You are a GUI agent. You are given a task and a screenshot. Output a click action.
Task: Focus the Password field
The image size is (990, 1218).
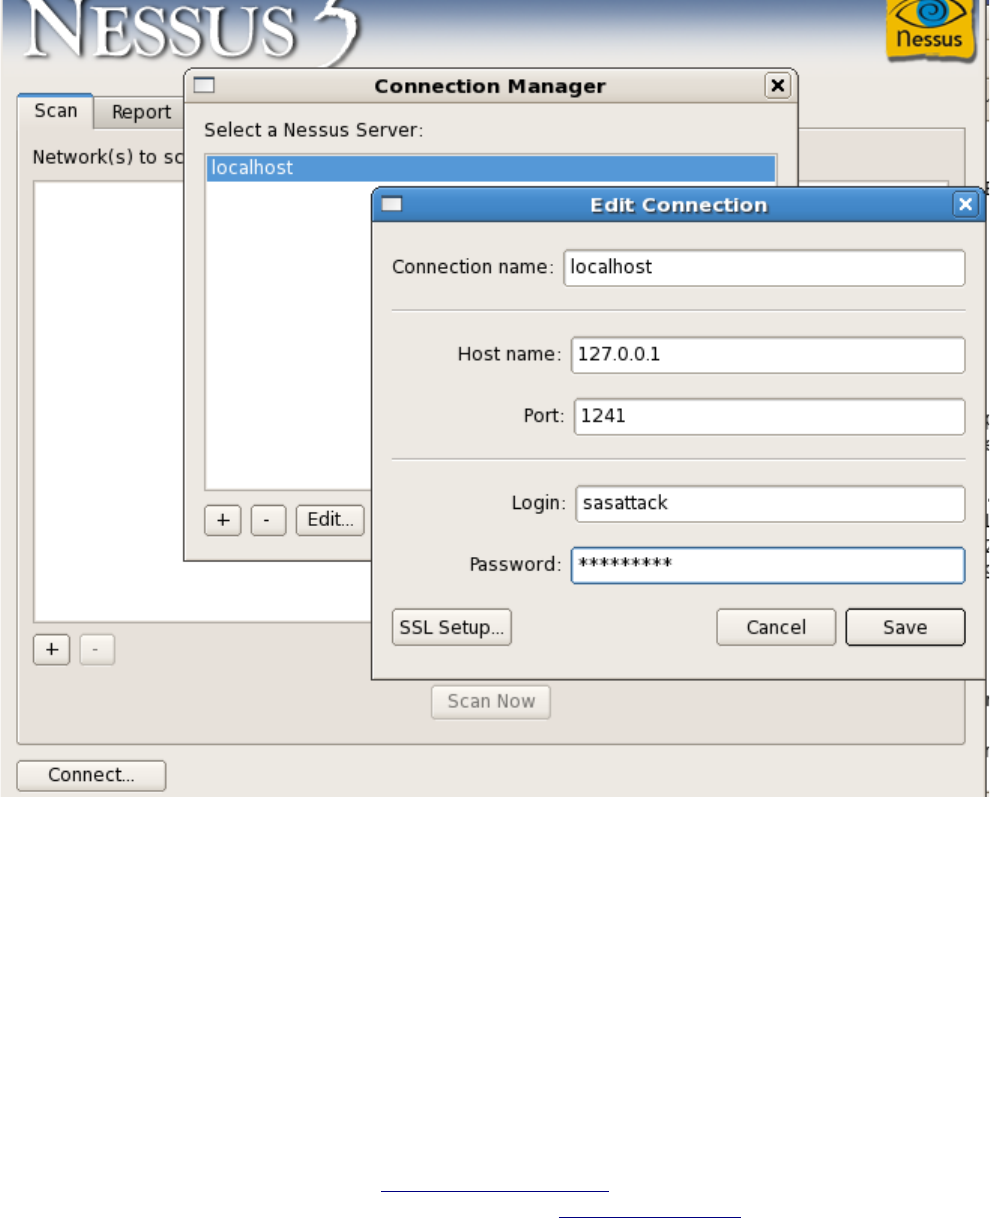point(768,565)
